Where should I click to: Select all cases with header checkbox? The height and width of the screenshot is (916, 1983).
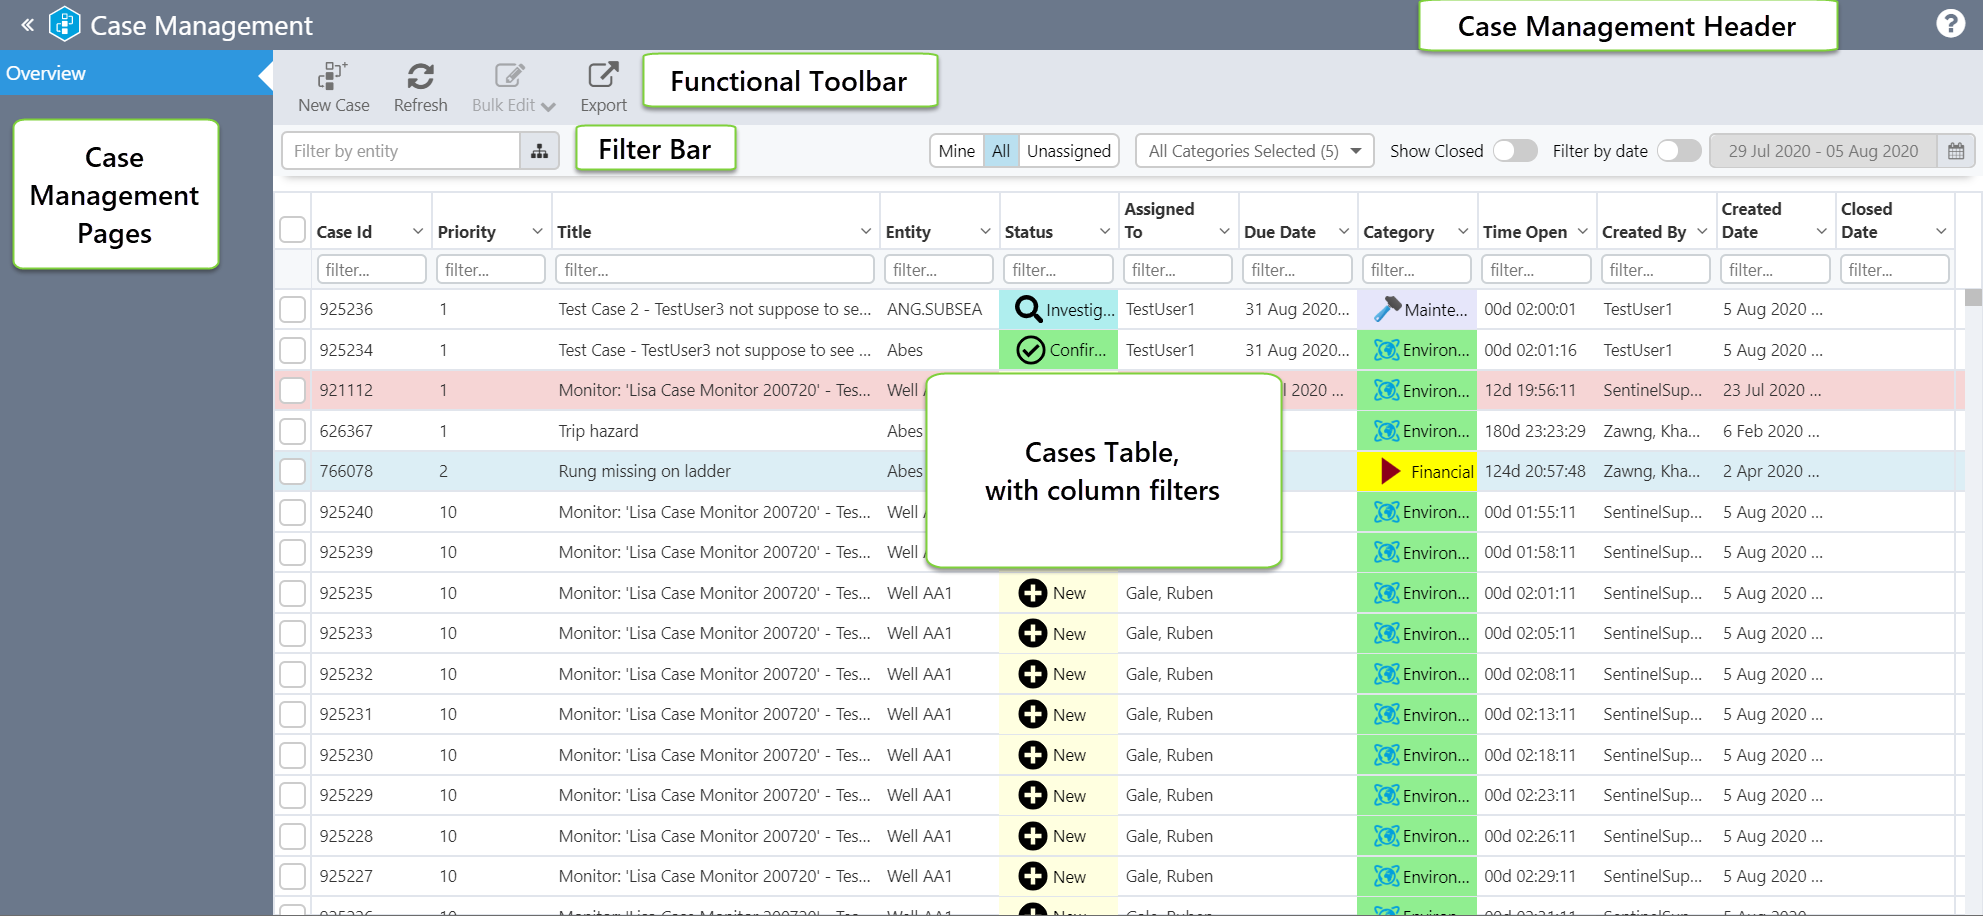point(293,230)
